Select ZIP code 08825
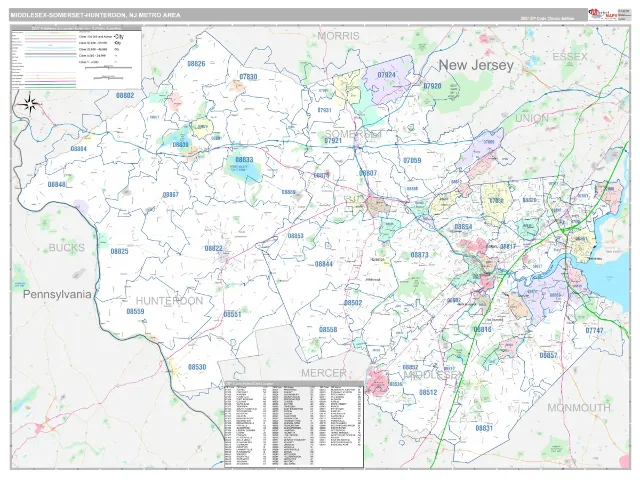Viewport: 640px width, 480px height. click(120, 251)
